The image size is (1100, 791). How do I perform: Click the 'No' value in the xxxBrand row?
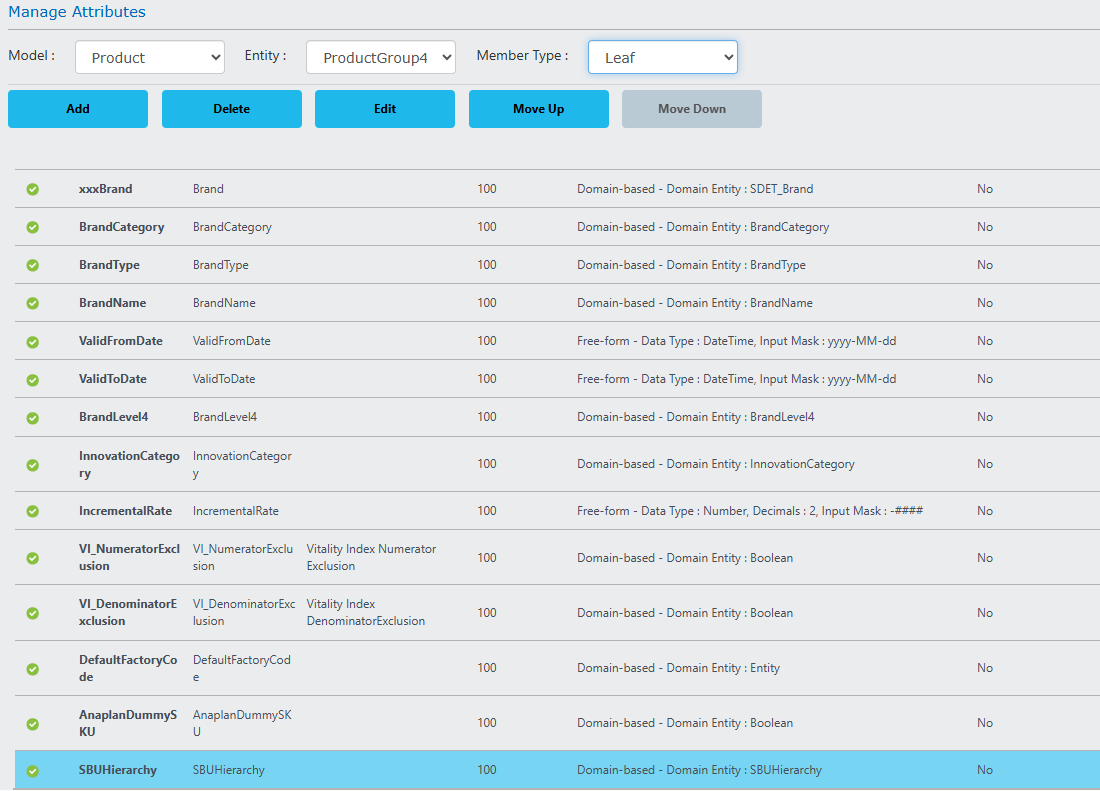click(985, 189)
